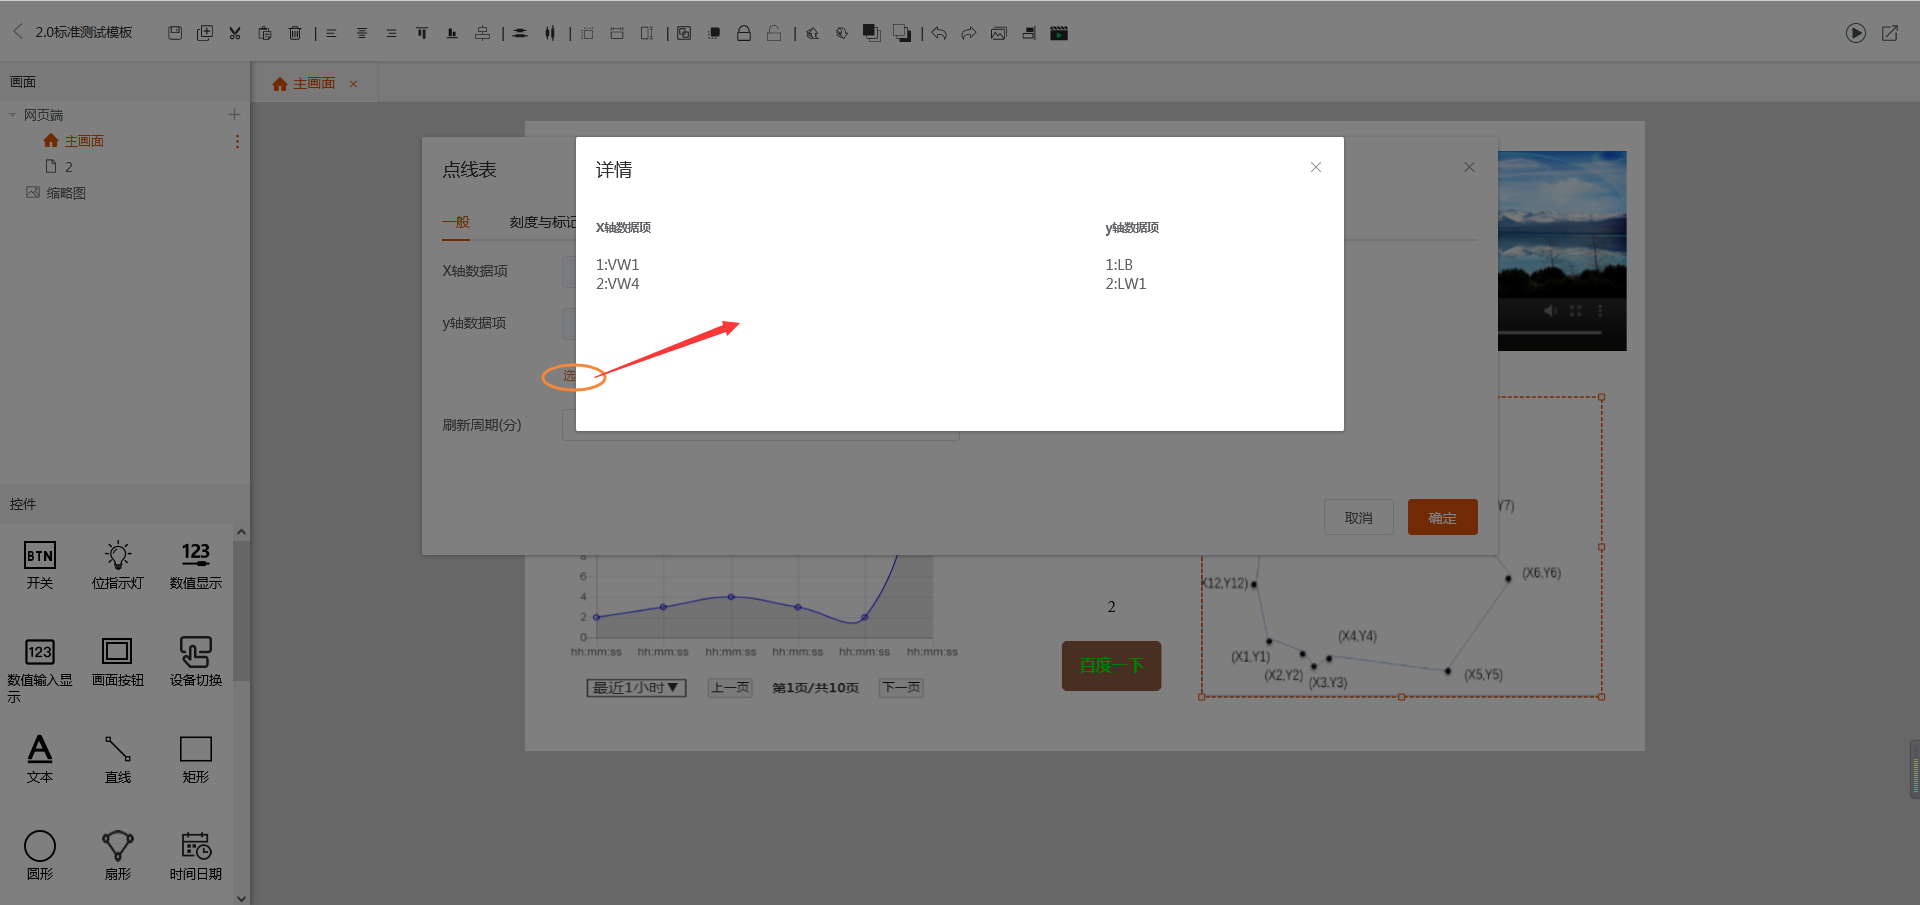Select the 文本 text control
This screenshot has height=905, width=1920.
click(x=40, y=759)
